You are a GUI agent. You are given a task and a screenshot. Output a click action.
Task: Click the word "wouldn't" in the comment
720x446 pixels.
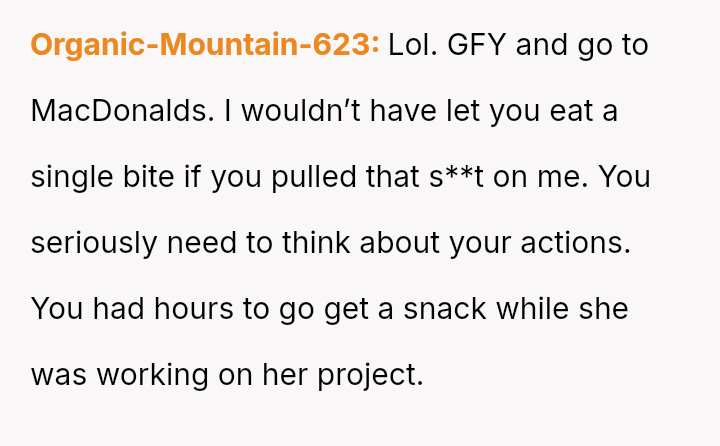(x=301, y=111)
